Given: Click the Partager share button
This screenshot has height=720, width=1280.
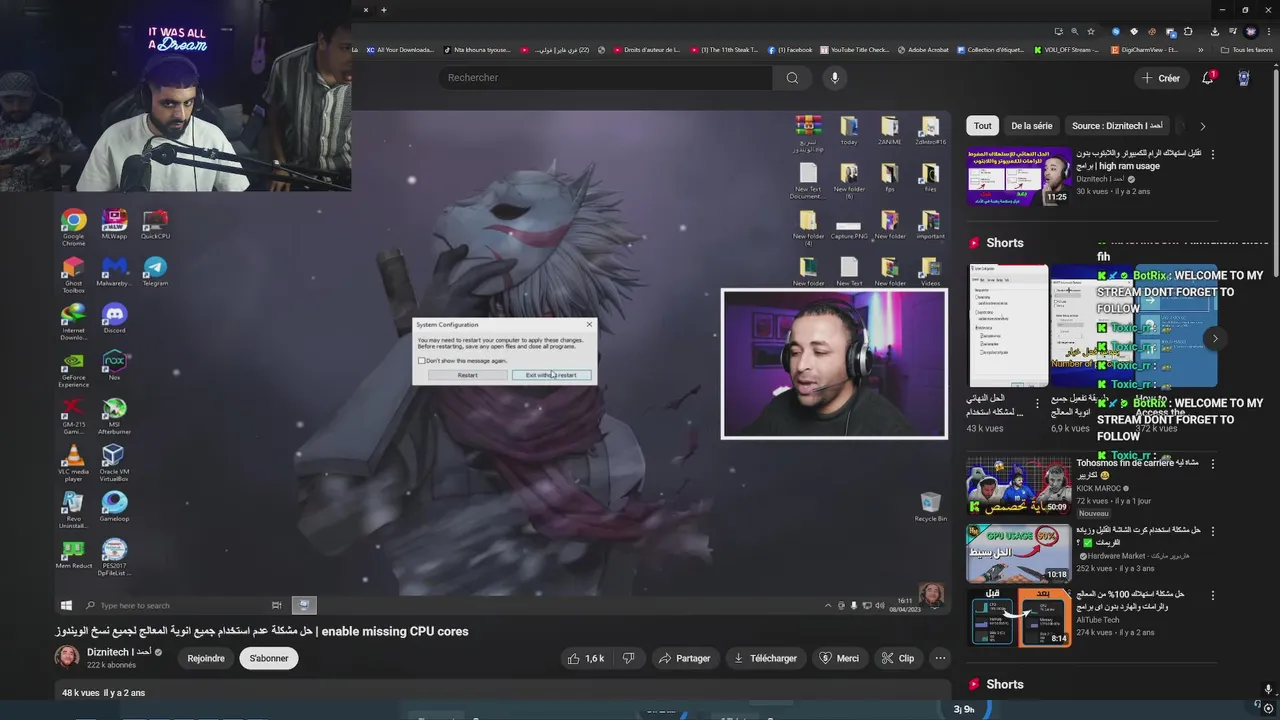Looking at the screenshot, I should [x=684, y=658].
